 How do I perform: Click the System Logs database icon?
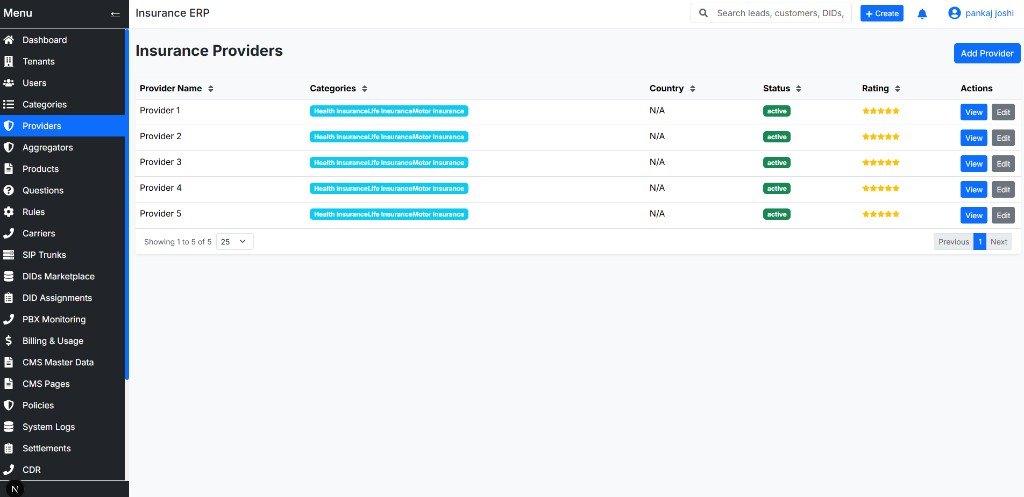pyautogui.click(x=8, y=427)
